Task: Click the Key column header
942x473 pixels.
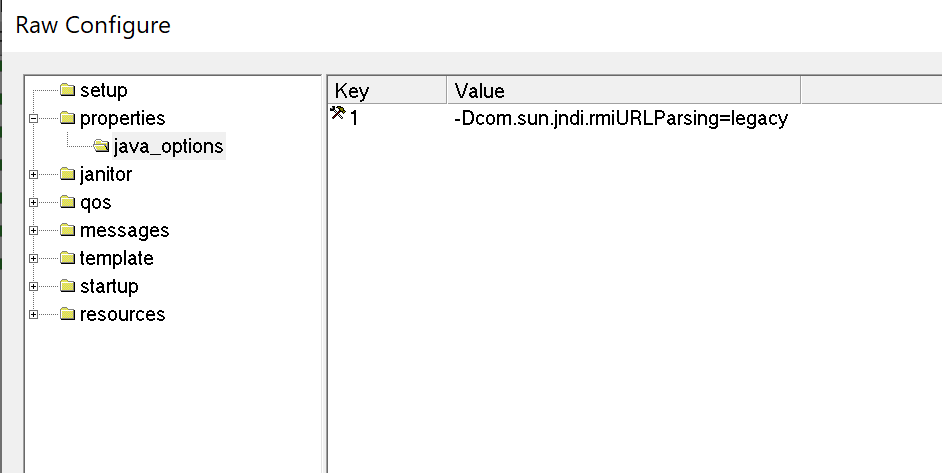Action: 386,91
